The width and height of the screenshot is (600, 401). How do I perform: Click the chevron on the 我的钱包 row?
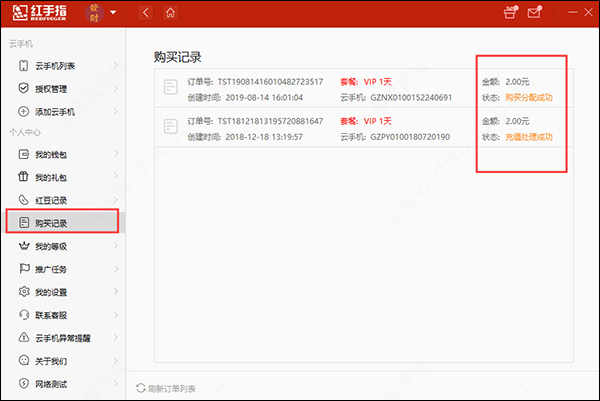116,154
